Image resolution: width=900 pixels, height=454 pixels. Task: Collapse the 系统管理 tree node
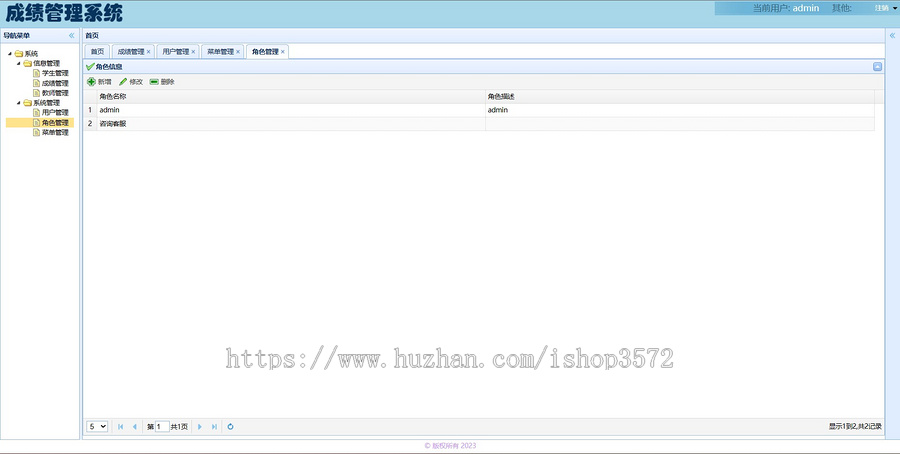coord(18,103)
